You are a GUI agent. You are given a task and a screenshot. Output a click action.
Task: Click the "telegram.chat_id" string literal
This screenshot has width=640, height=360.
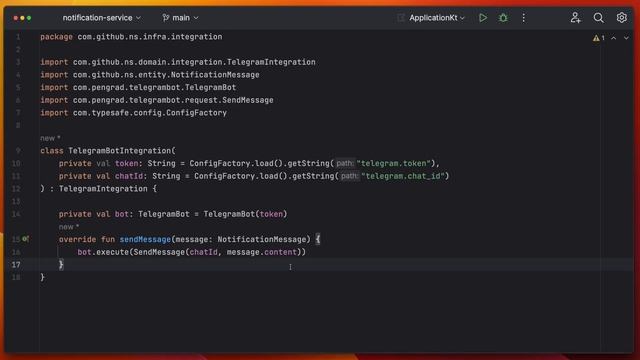pyautogui.click(x=403, y=176)
